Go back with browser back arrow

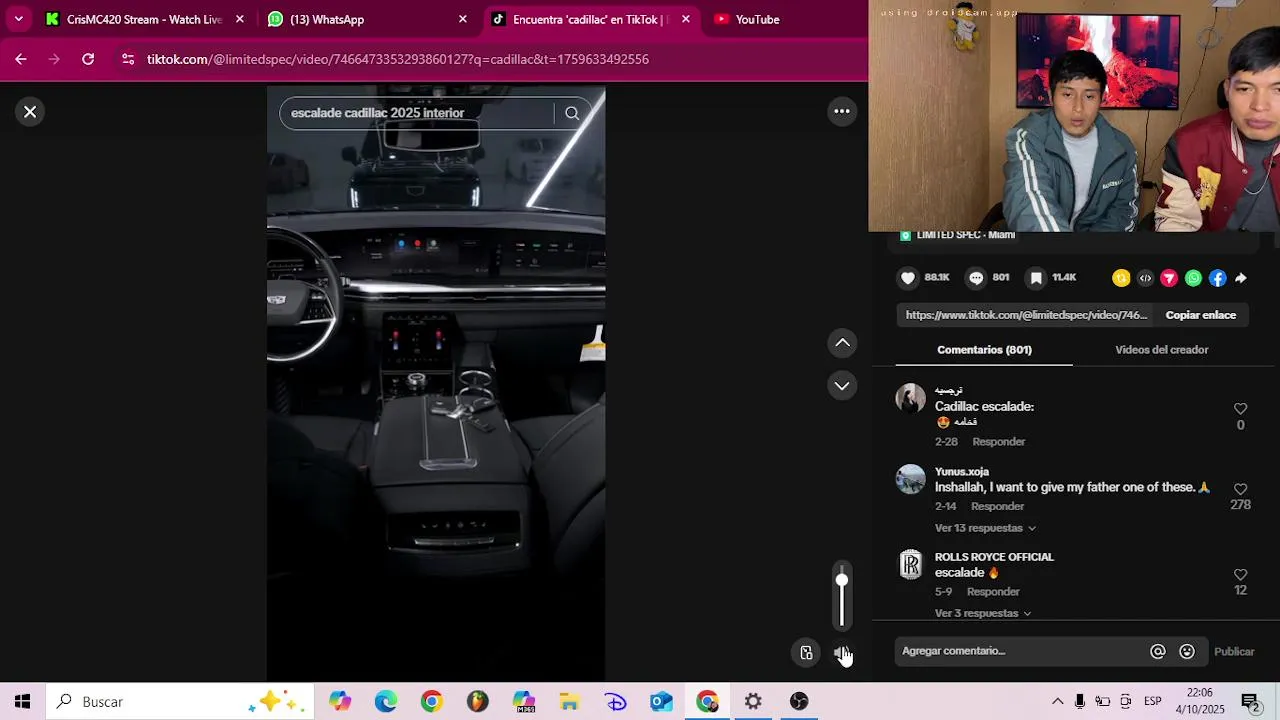21,59
